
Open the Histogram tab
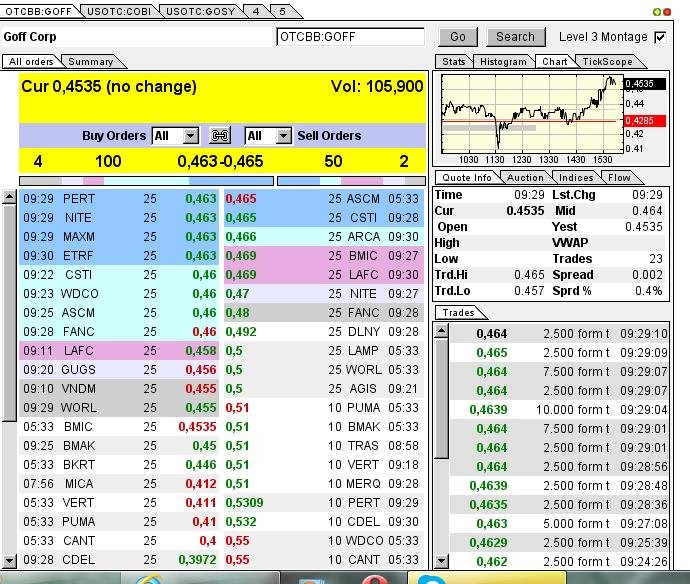tap(503, 62)
